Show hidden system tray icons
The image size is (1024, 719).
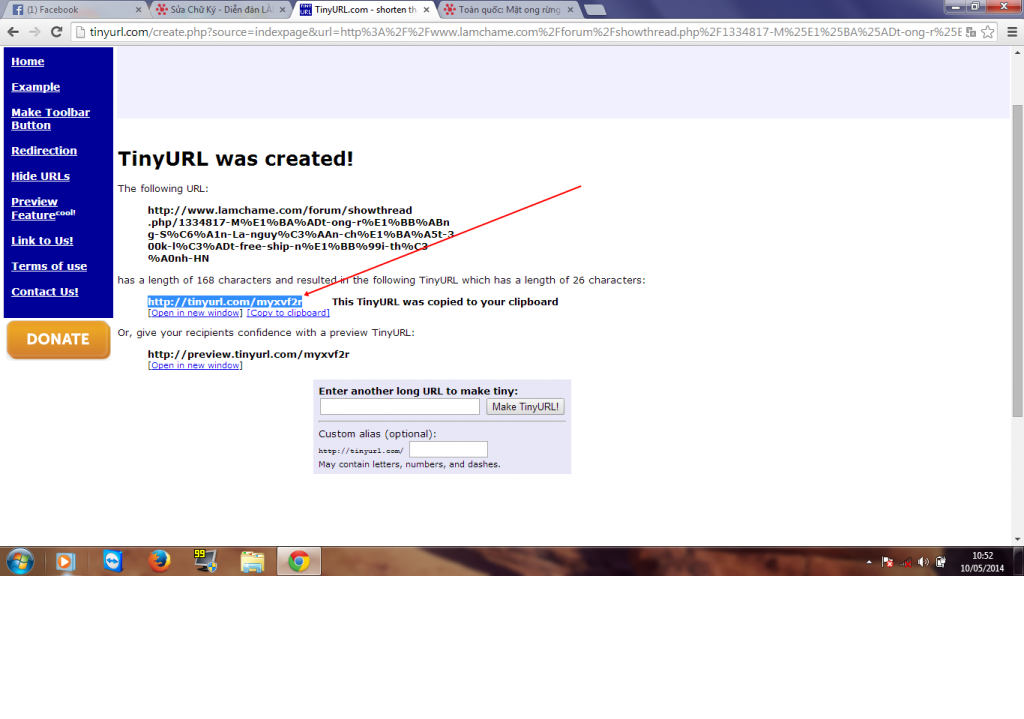tap(870, 562)
